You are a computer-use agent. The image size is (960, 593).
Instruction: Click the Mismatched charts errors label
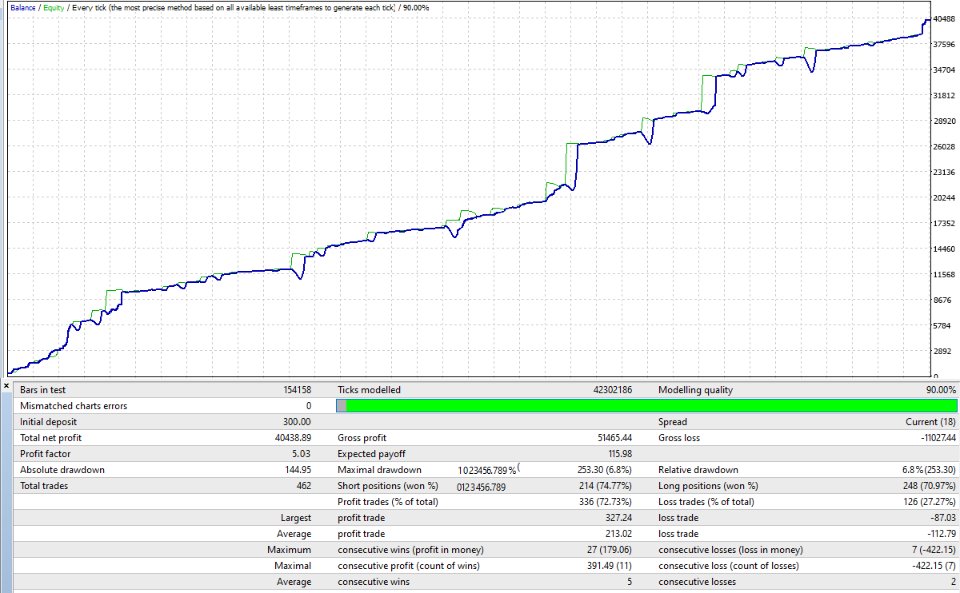(73, 406)
